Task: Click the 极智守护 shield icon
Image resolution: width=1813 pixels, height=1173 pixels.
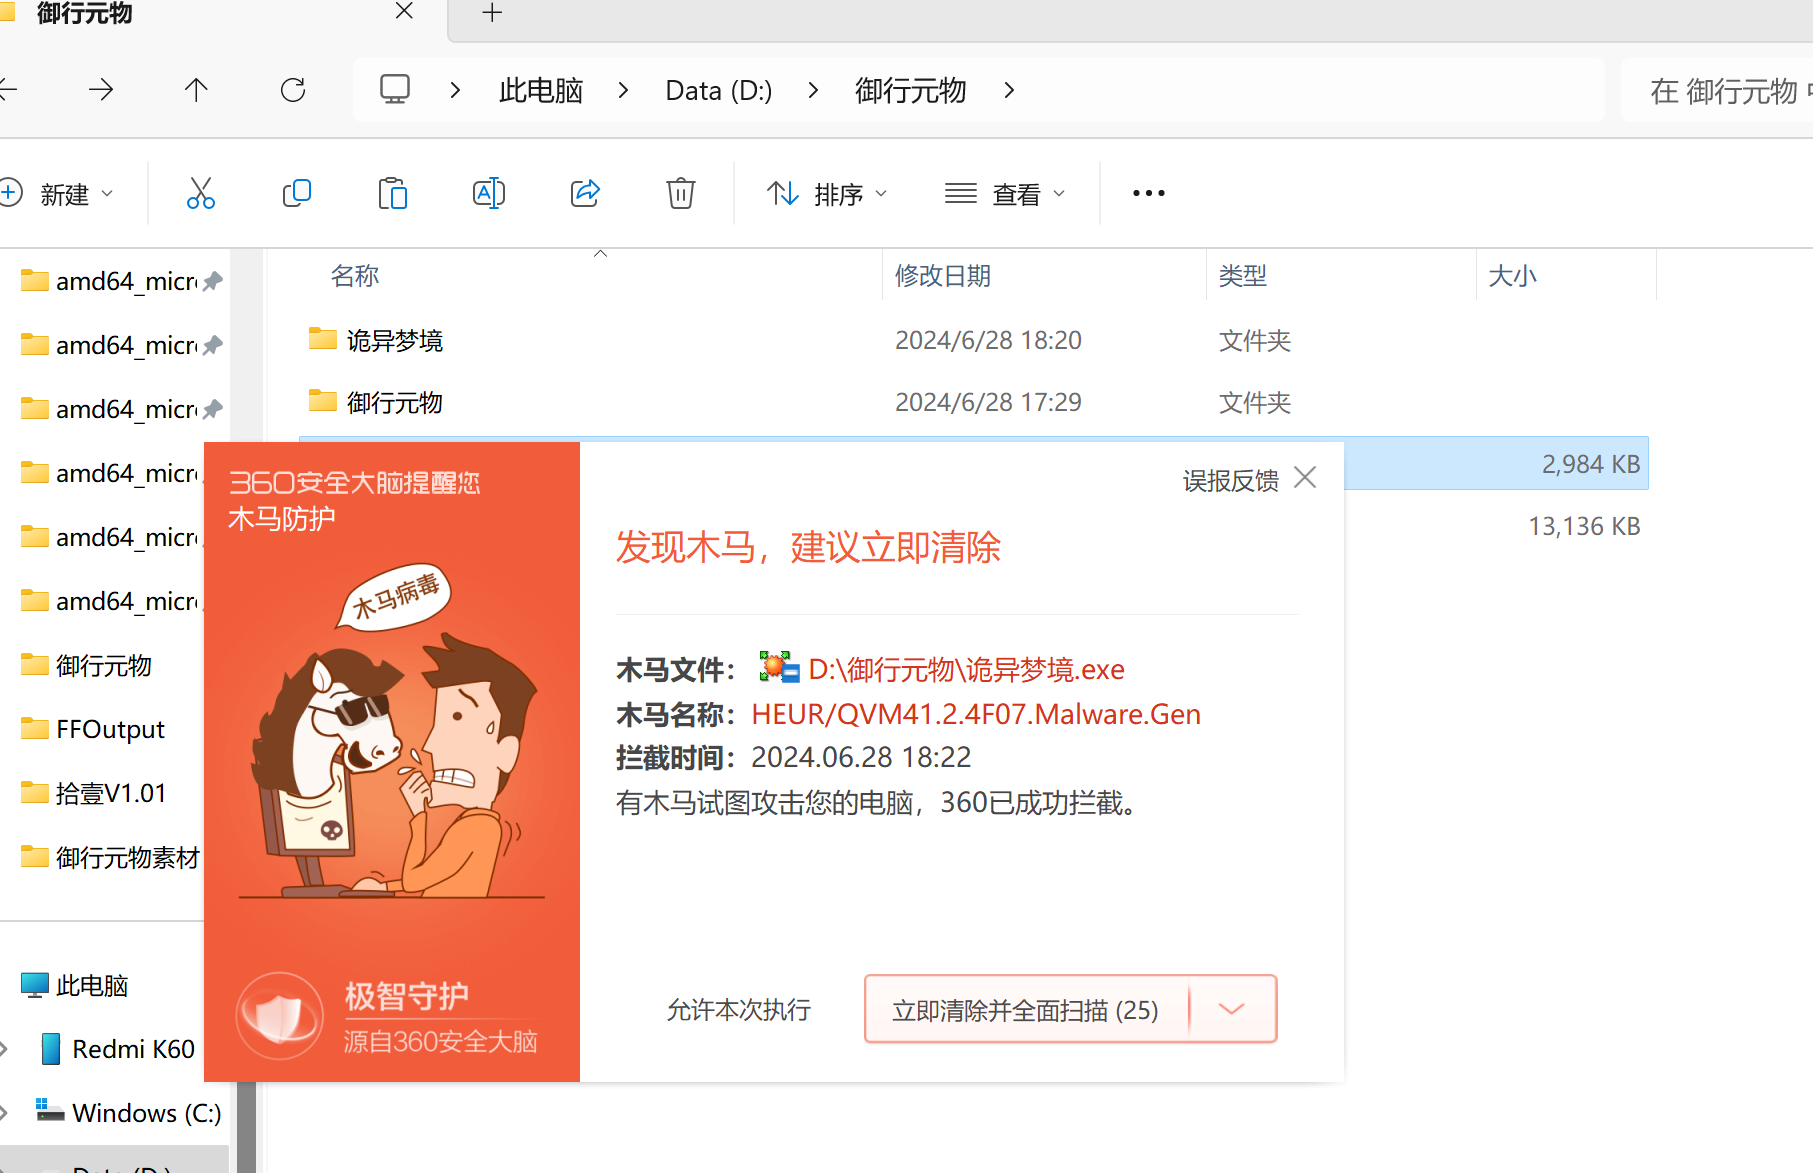Action: [280, 1016]
